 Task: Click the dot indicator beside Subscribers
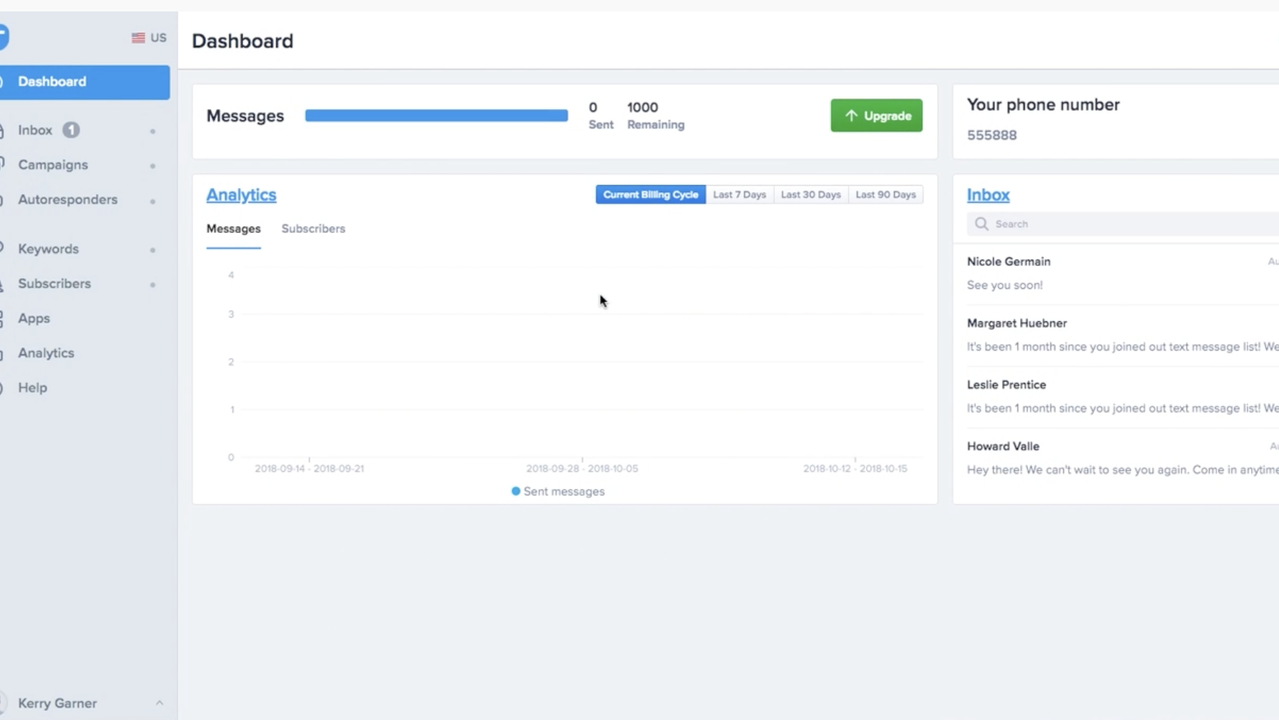point(152,285)
